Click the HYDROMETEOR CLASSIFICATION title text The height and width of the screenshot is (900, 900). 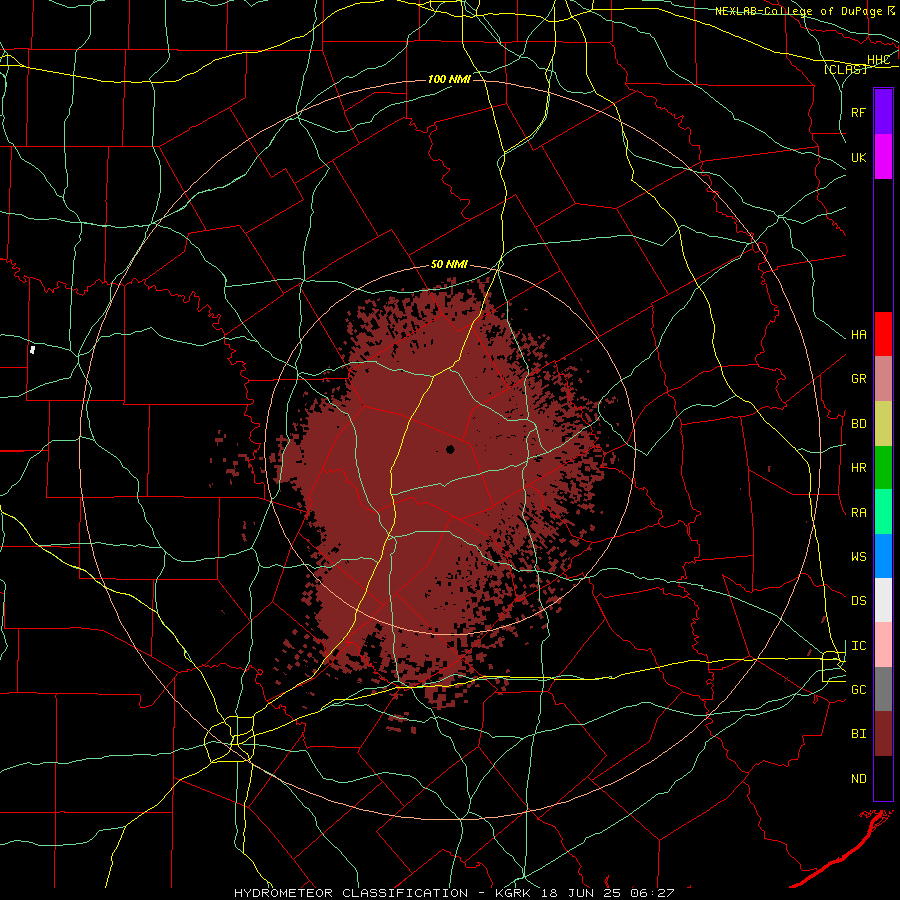tap(351, 893)
